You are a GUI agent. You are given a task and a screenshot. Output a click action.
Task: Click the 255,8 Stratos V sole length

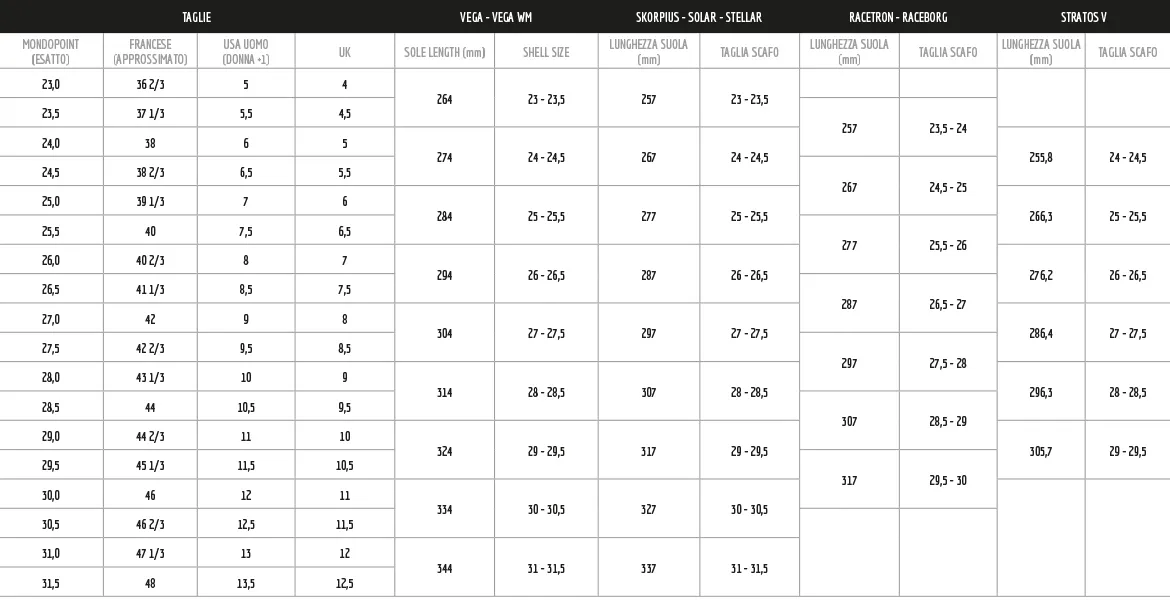pyautogui.click(x=1041, y=158)
